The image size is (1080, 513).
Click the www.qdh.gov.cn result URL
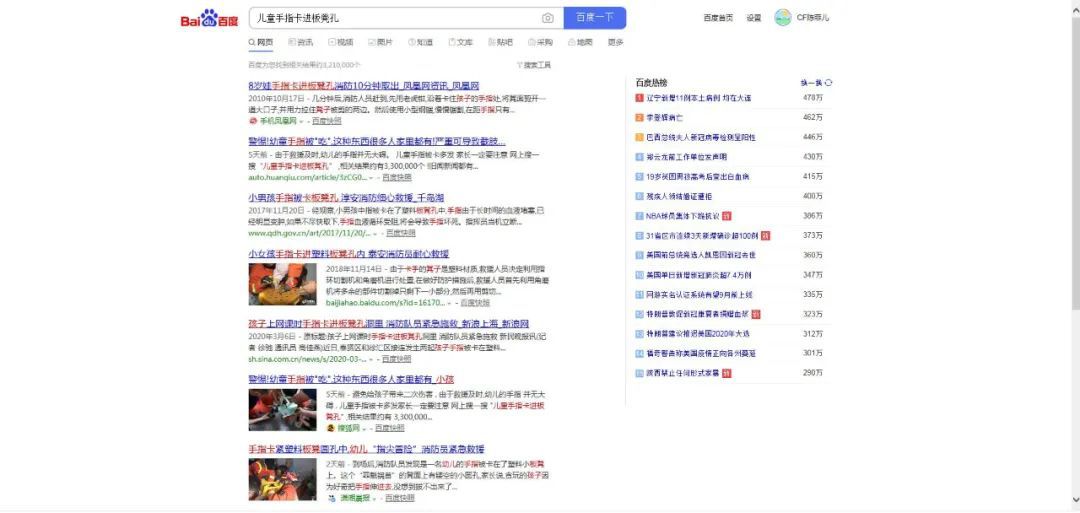(309, 233)
